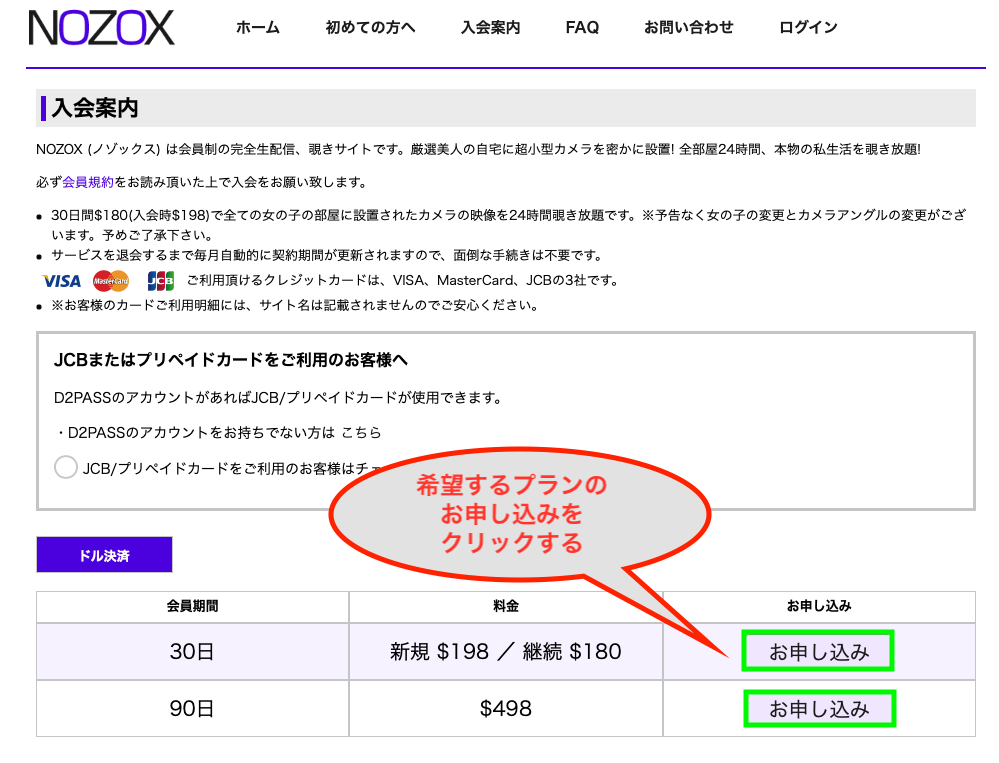Open the 会員規約 link
Screen dimensions: 999x763
coord(88,182)
